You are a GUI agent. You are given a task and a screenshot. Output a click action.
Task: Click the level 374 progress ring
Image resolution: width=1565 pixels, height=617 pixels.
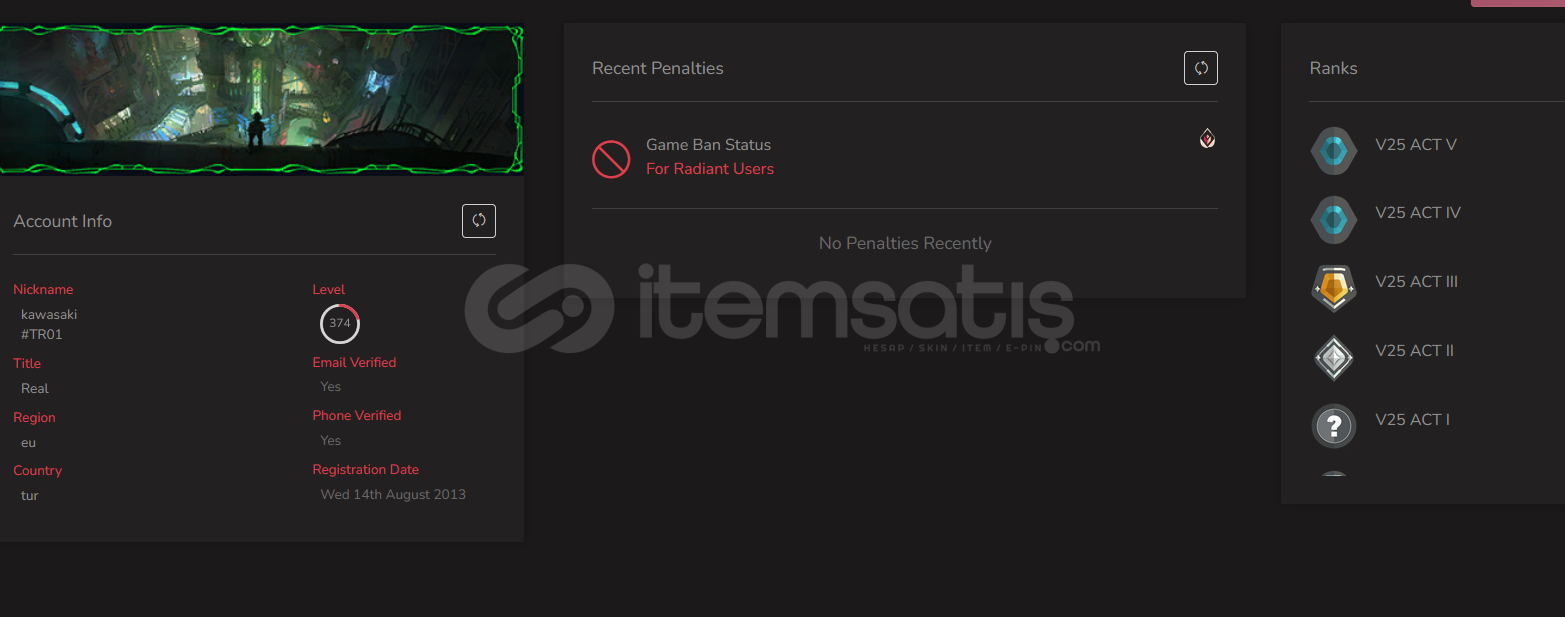(340, 323)
